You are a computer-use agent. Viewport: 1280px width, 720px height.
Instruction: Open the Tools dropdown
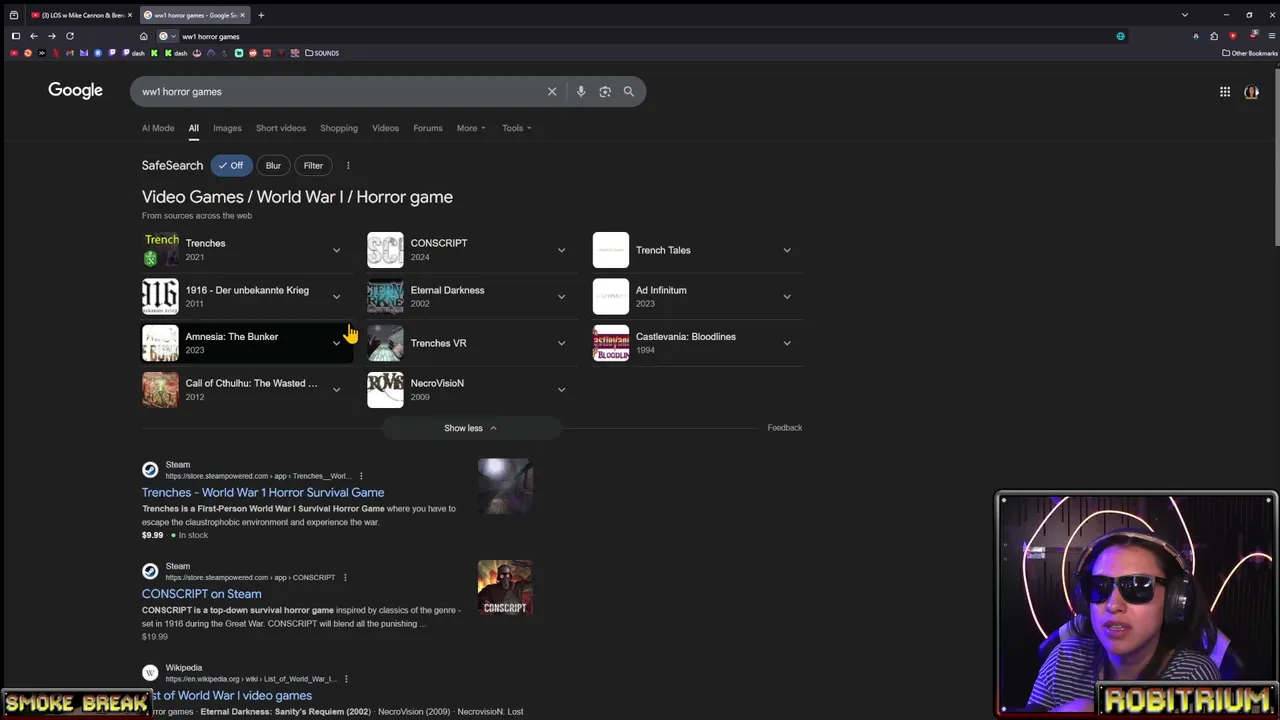pos(517,128)
